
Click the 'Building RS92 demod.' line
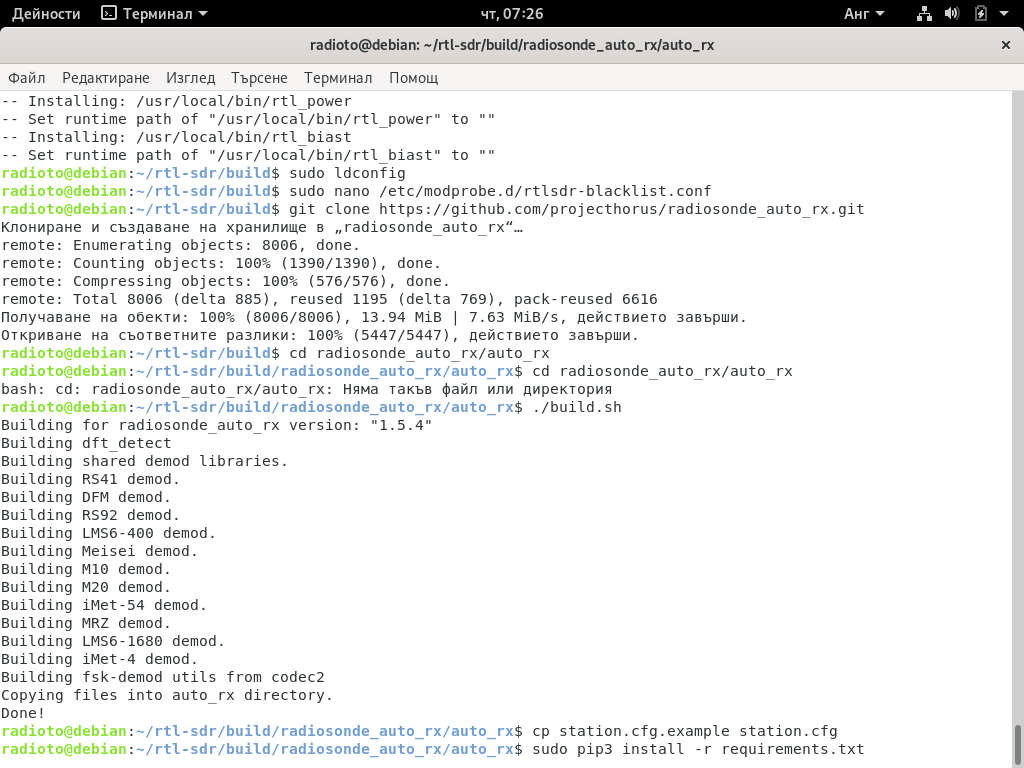pyautogui.click(x=90, y=515)
